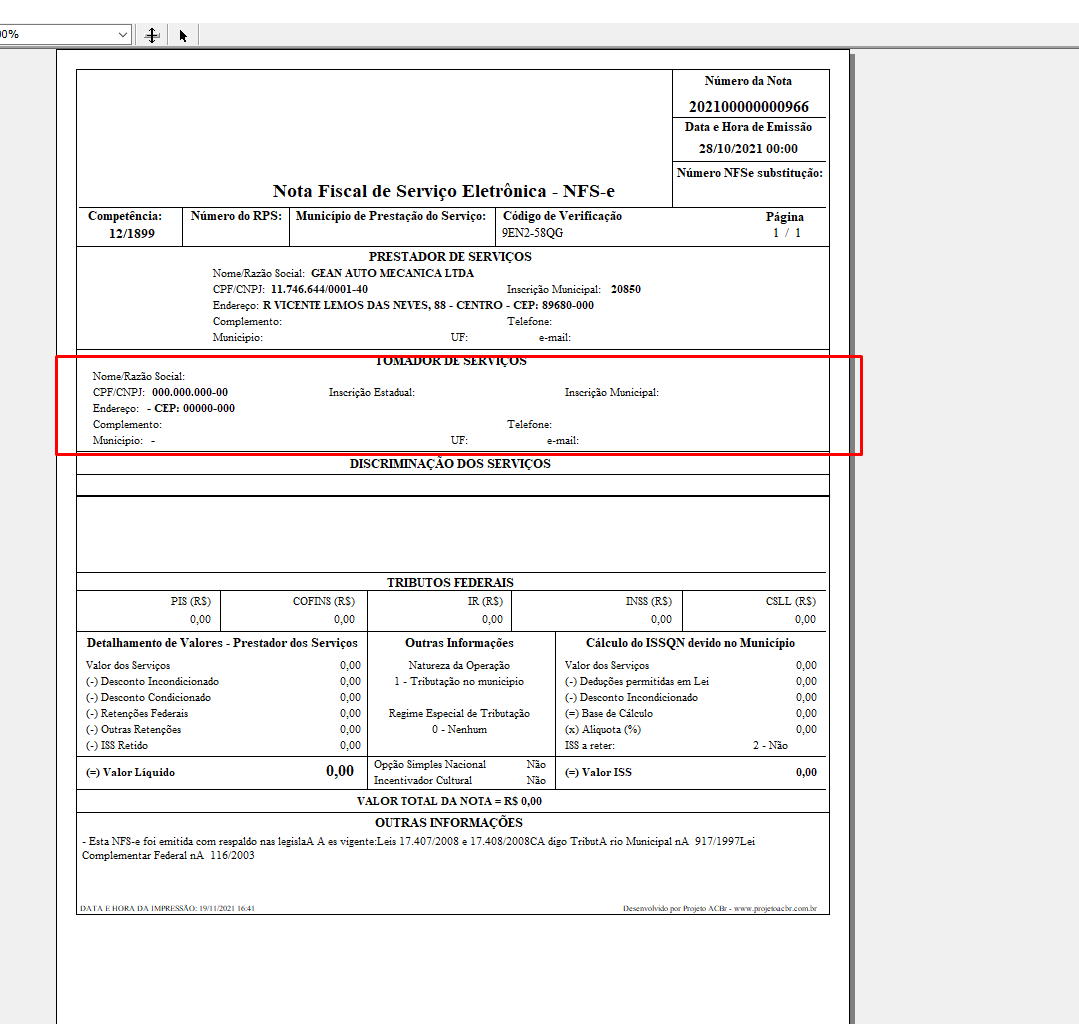Click 'Incentivador Cultural' label

coord(423,780)
